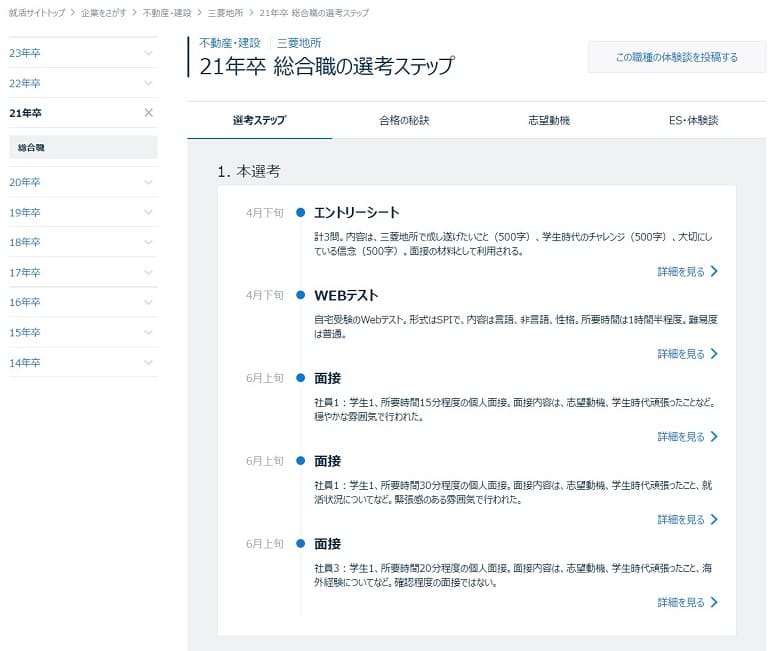The image size is (780, 651).
Task: Click the 21年卒 bold sidebar label
Action: coord(25,113)
